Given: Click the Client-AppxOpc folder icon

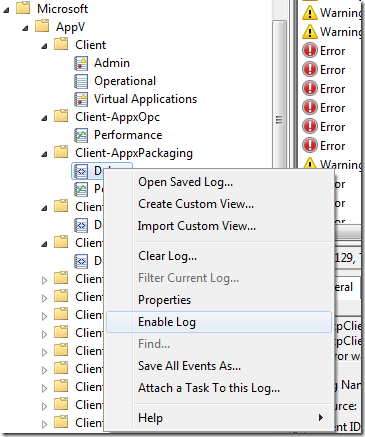Looking at the screenshot, I should point(61,116).
